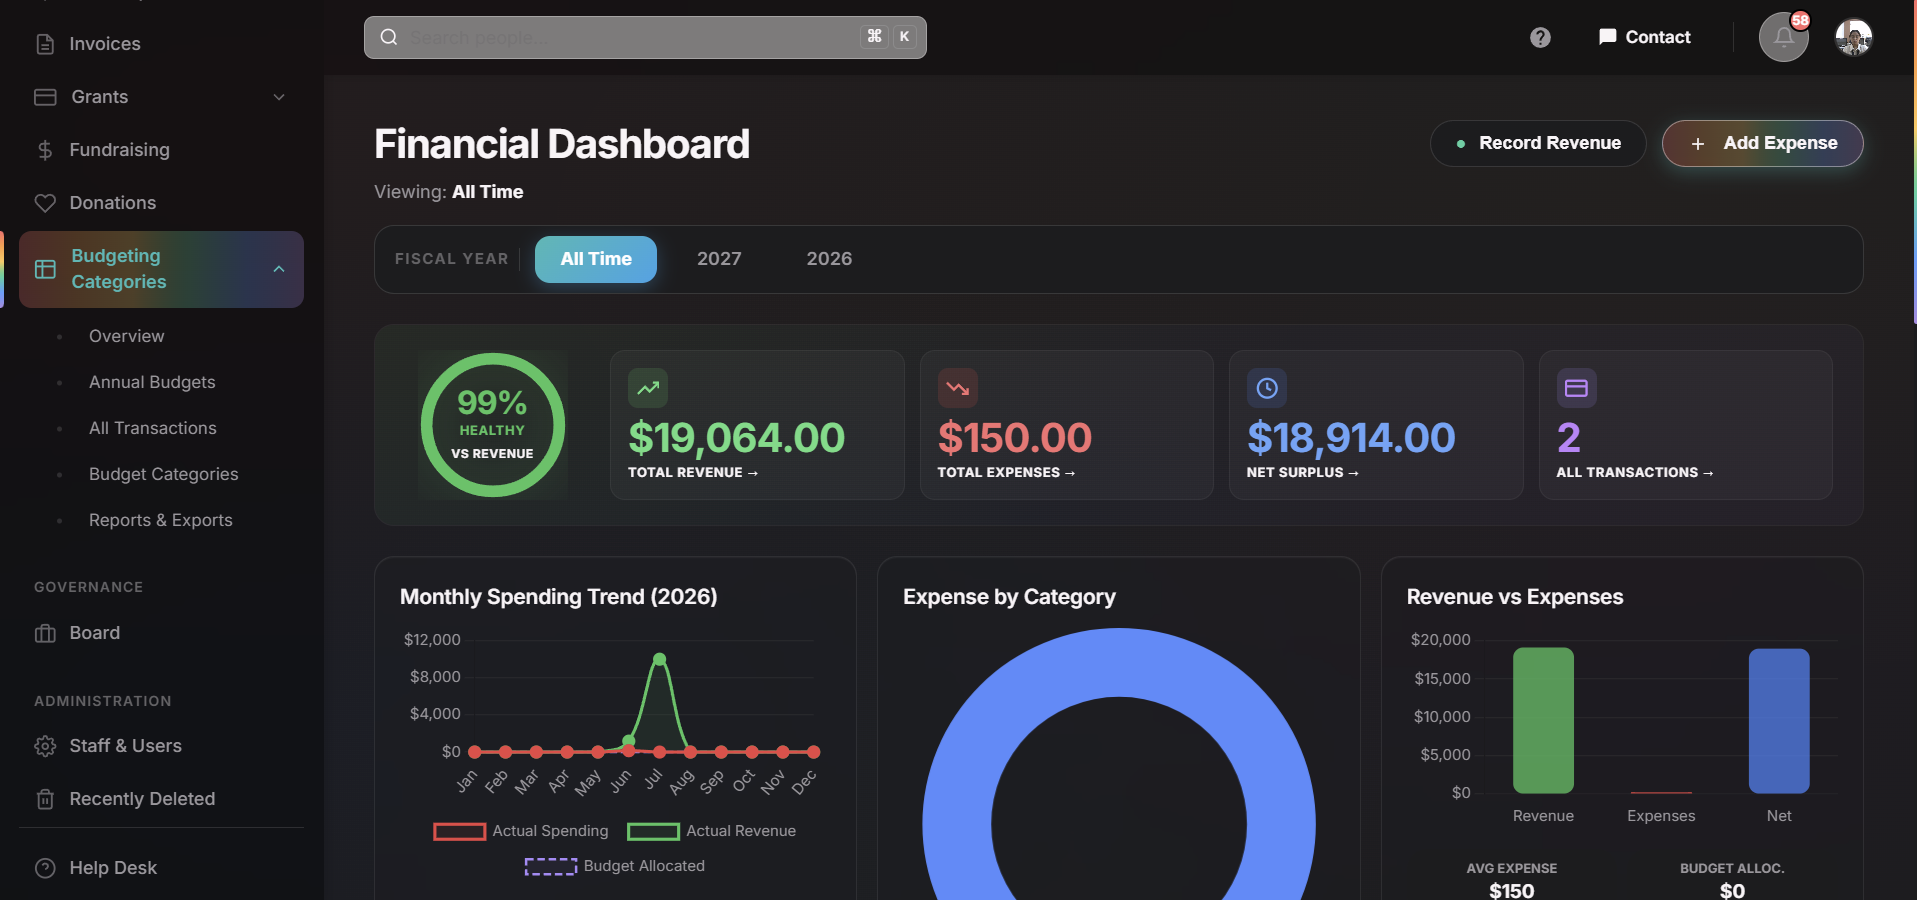Open help via top question mark icon
This screenshot has height=900, width=1917.
pos(1540,37)
